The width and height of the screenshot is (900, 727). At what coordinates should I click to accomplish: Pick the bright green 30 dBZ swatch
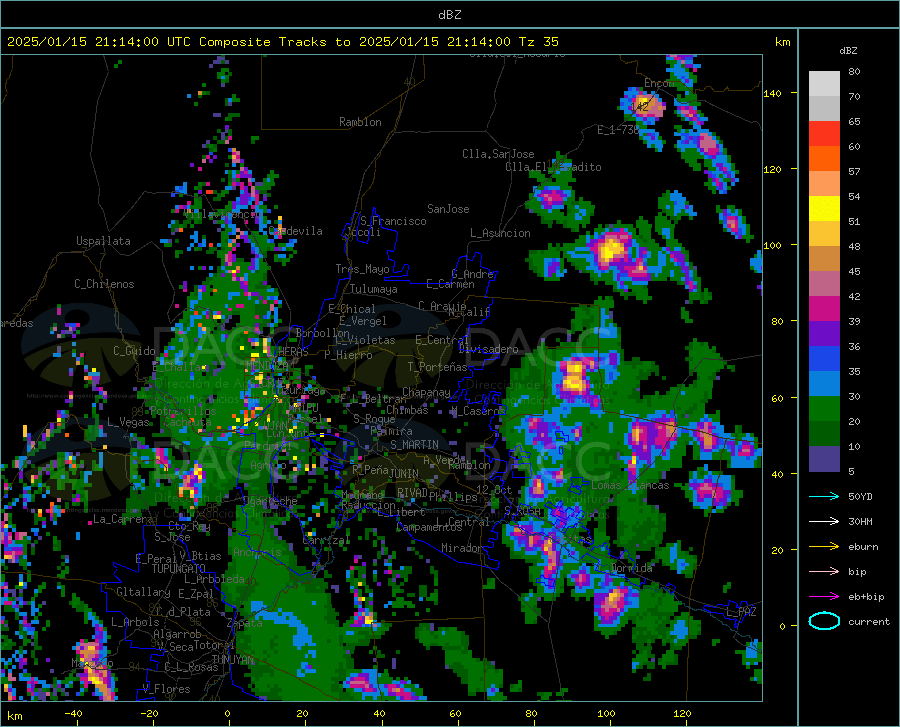pos(824,409)
